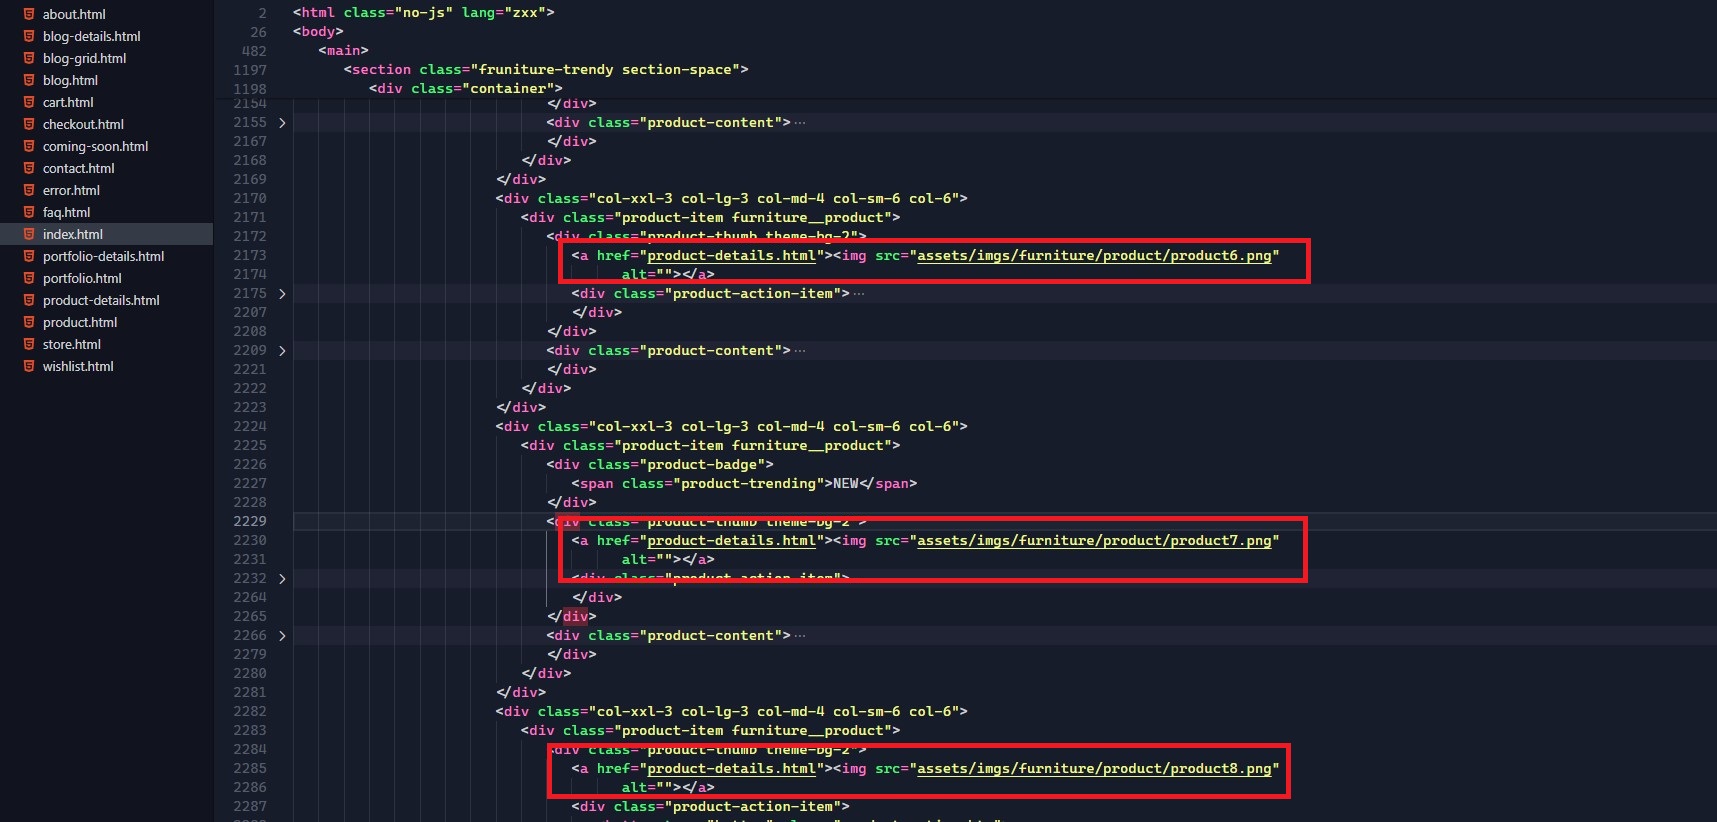
Task: Open checkout.html from the file list
Action: point(83,124)
